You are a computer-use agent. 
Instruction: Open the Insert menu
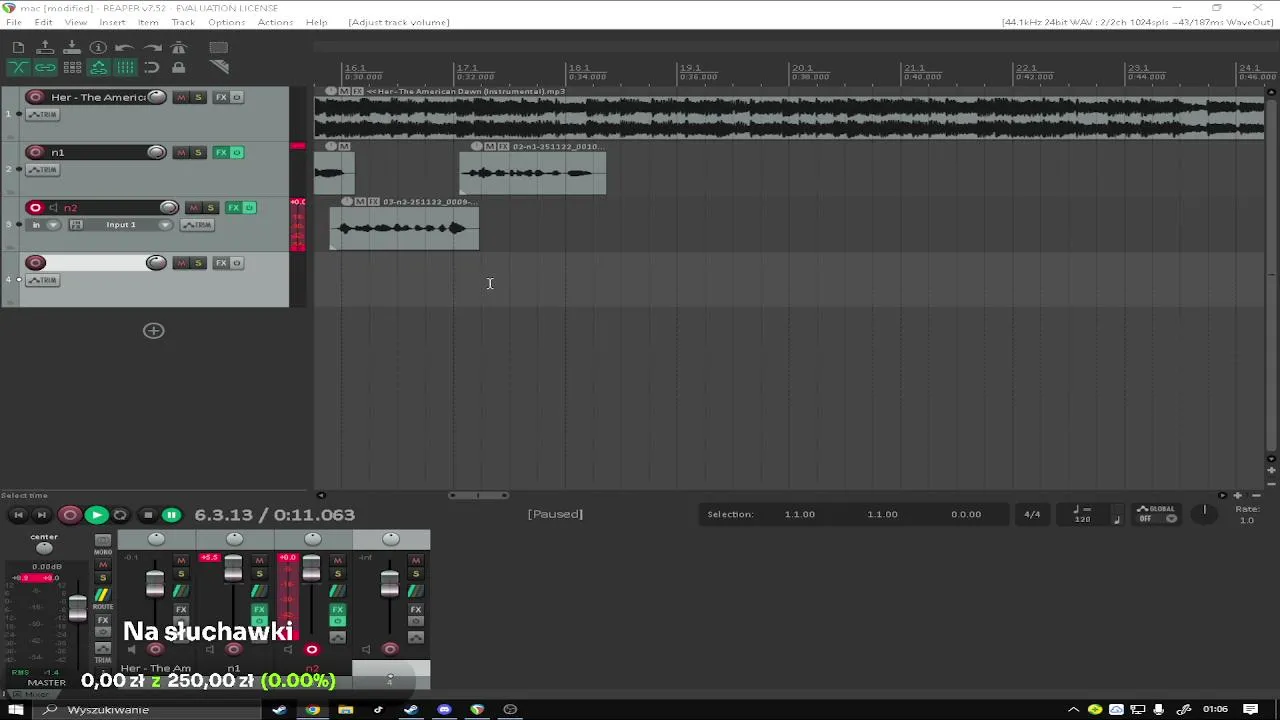[112, 22]
